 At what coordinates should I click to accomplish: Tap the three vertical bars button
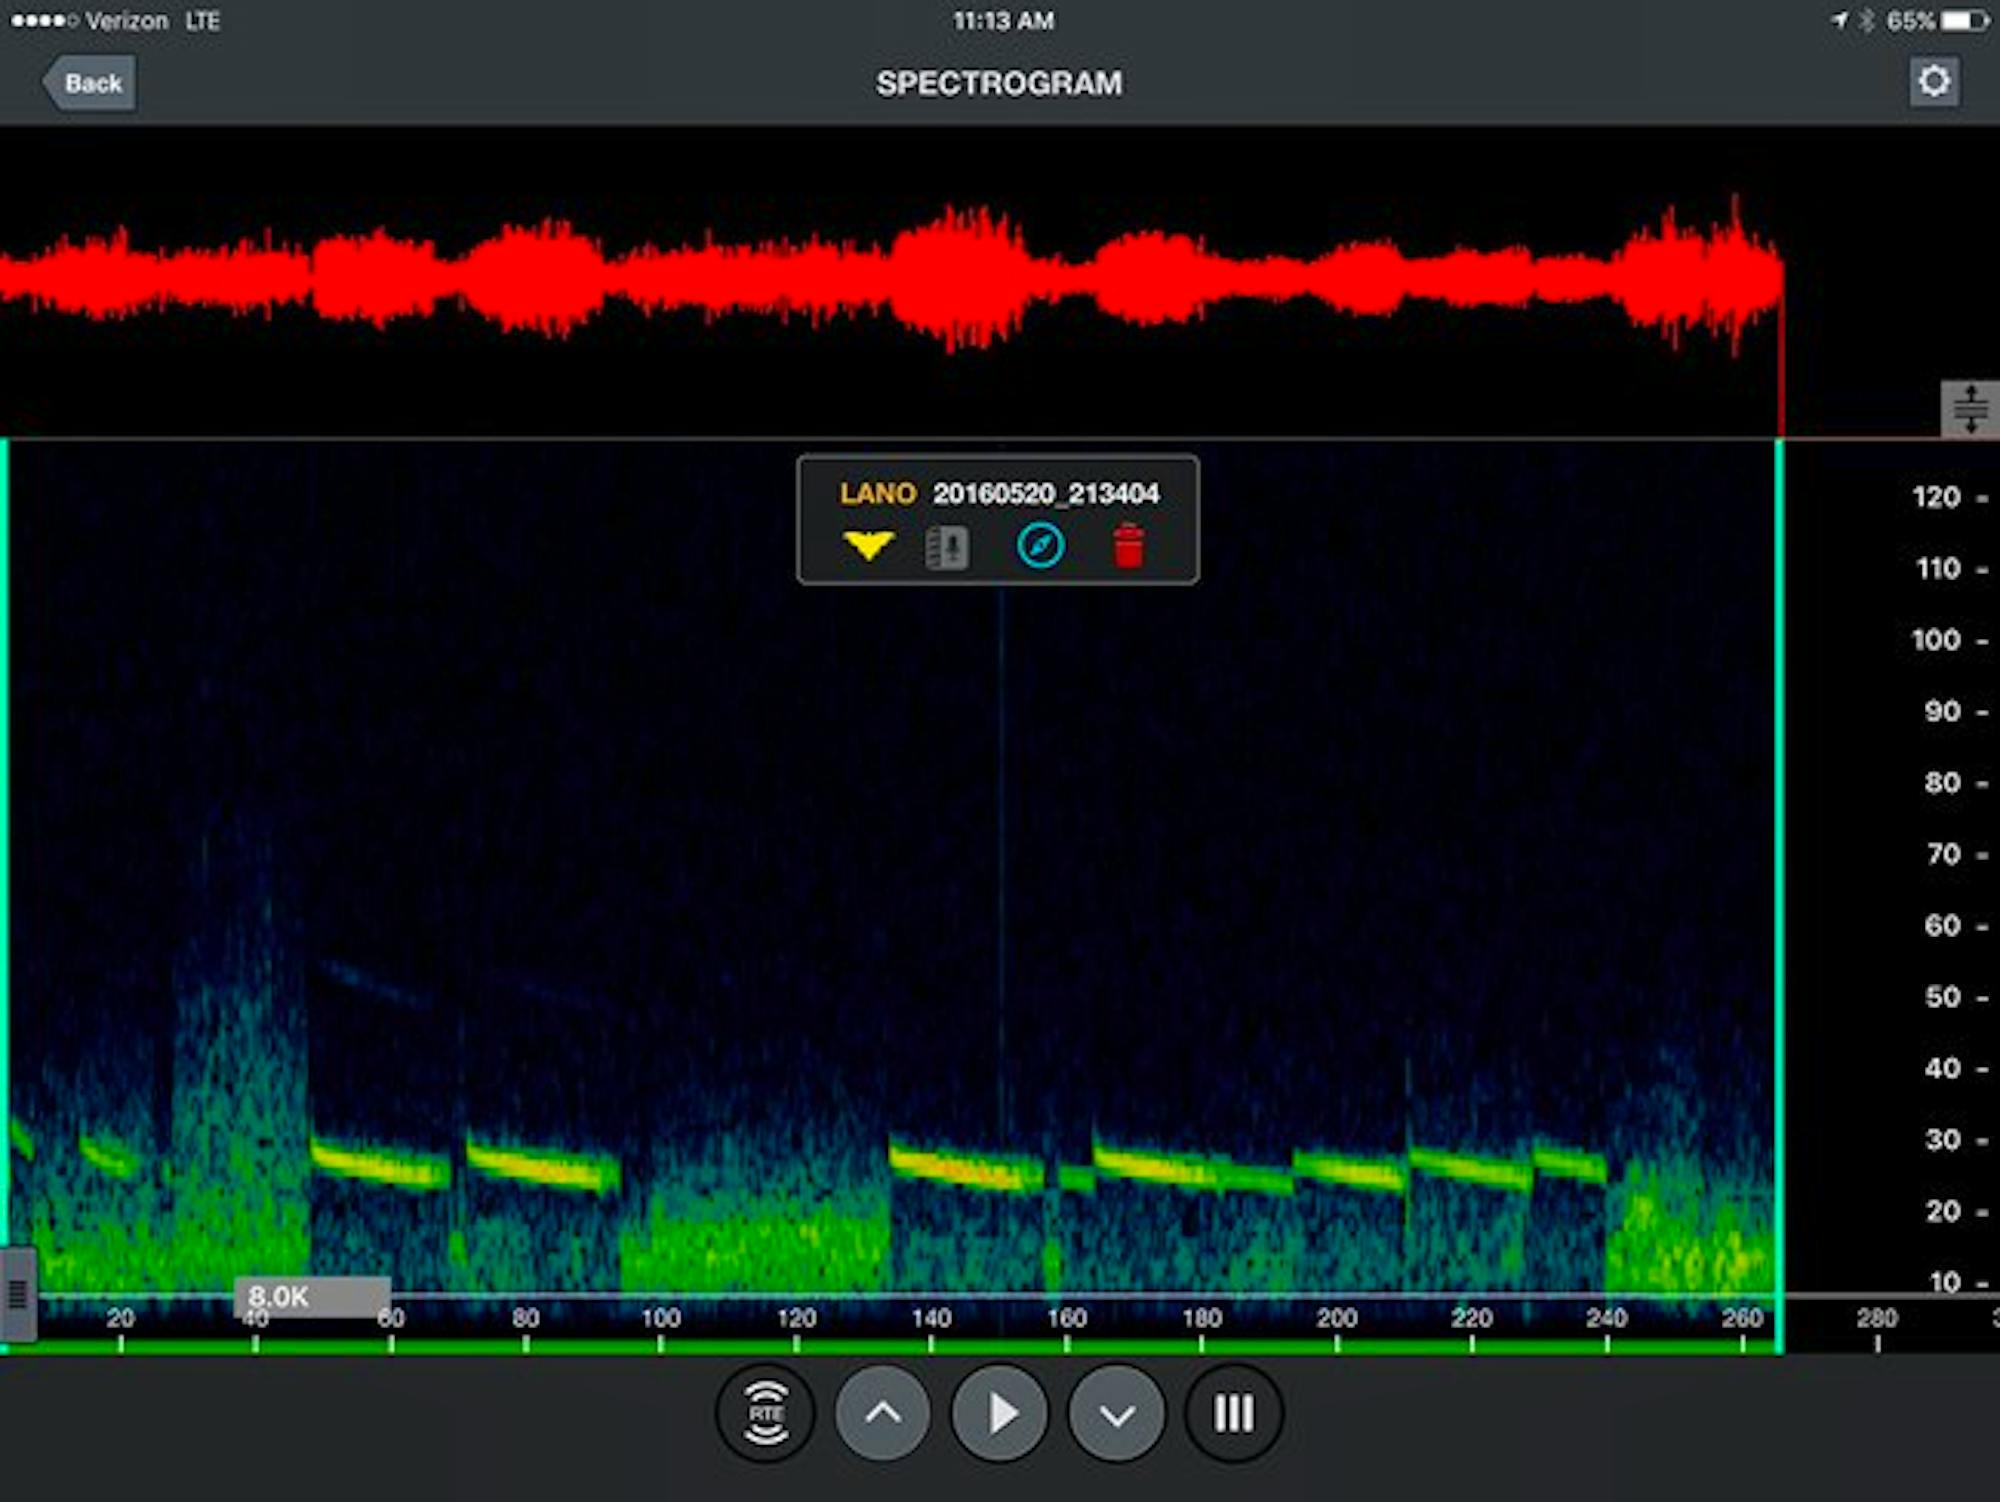click(x=1233, y=1414)
